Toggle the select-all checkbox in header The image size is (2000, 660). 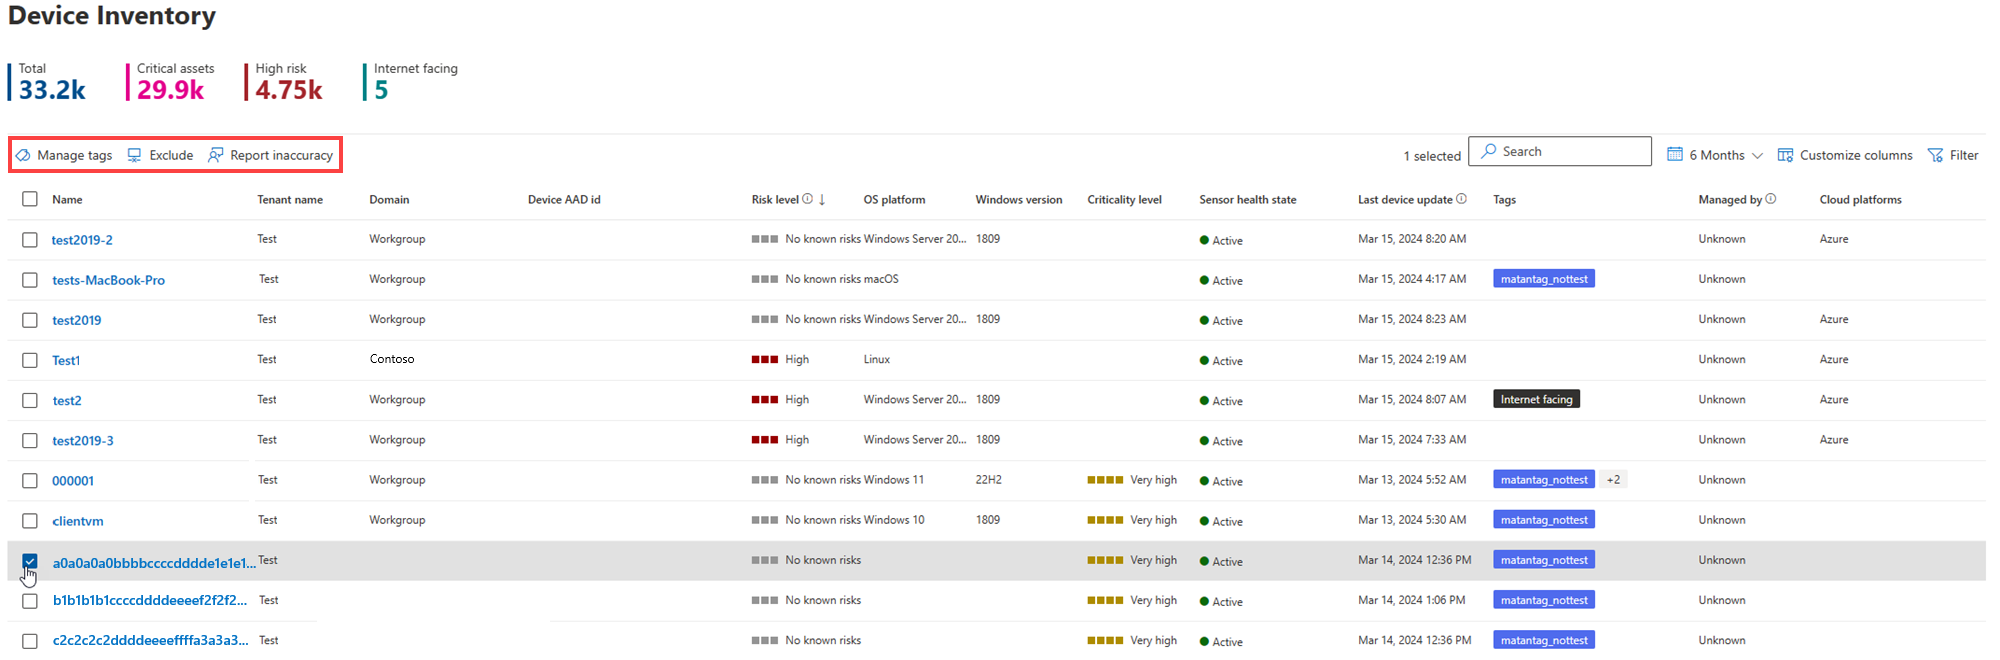30,199
